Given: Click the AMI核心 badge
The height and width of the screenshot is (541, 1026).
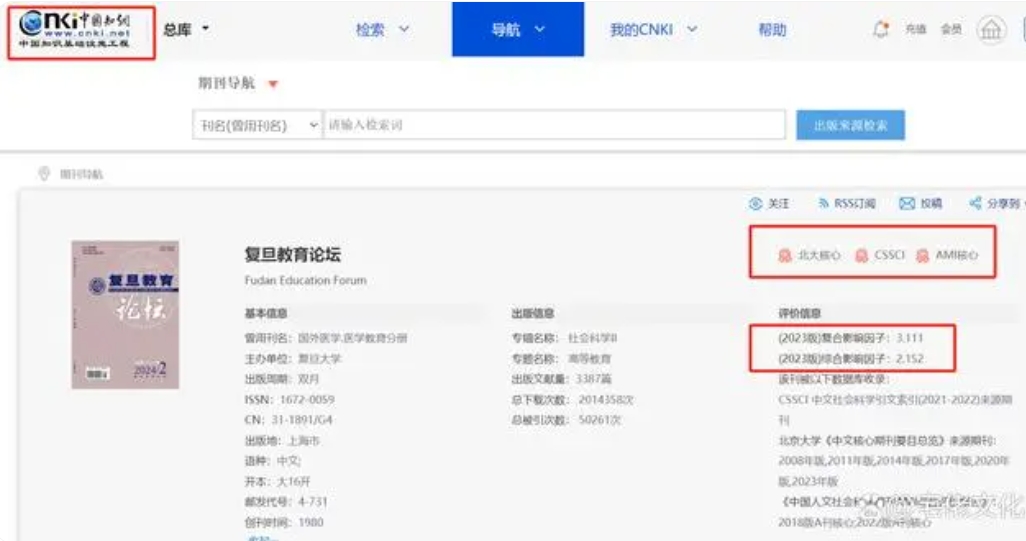Looking at the screenshot, I should tap(947, 255).
